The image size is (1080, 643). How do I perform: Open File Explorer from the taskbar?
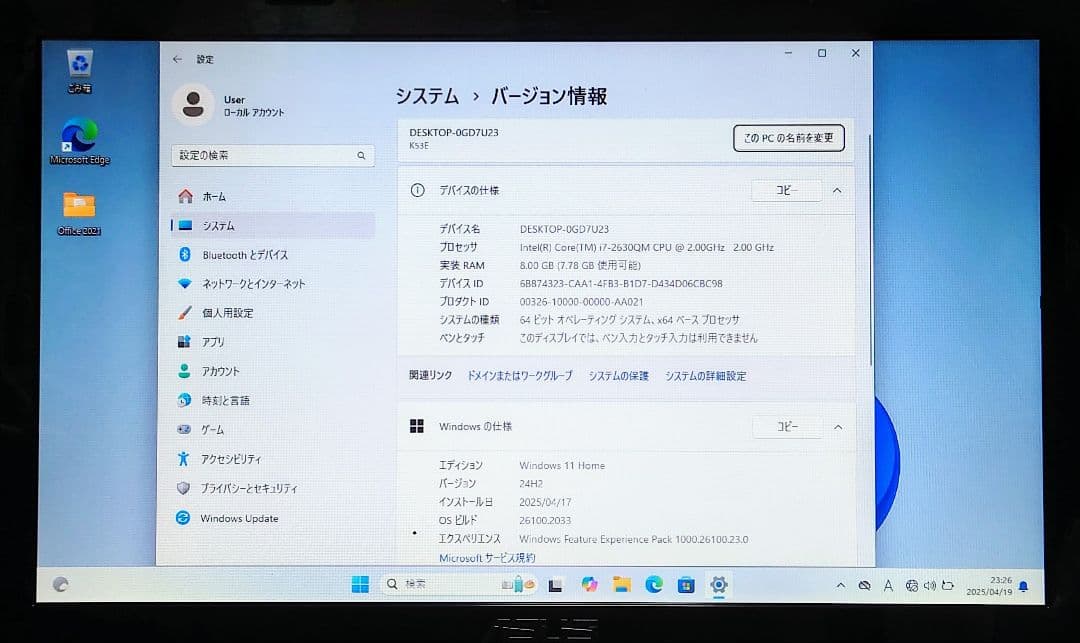click(621, 585)
